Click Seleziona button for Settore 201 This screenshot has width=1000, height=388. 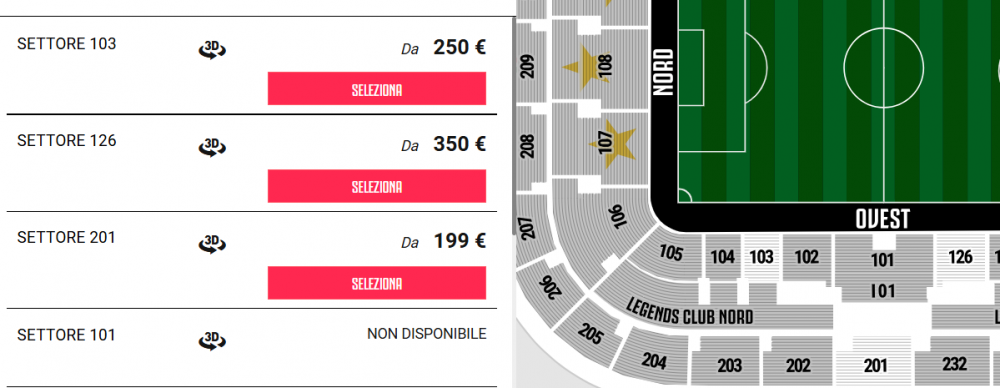click(x=377, y=283)
